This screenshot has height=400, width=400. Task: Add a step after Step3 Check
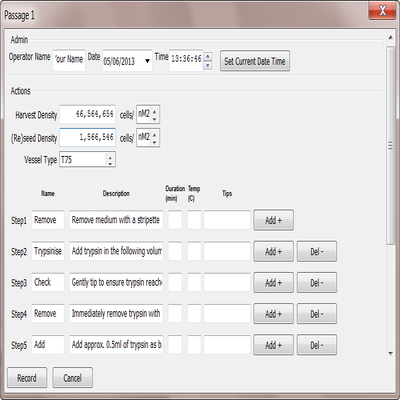click(x=273, y=283)
